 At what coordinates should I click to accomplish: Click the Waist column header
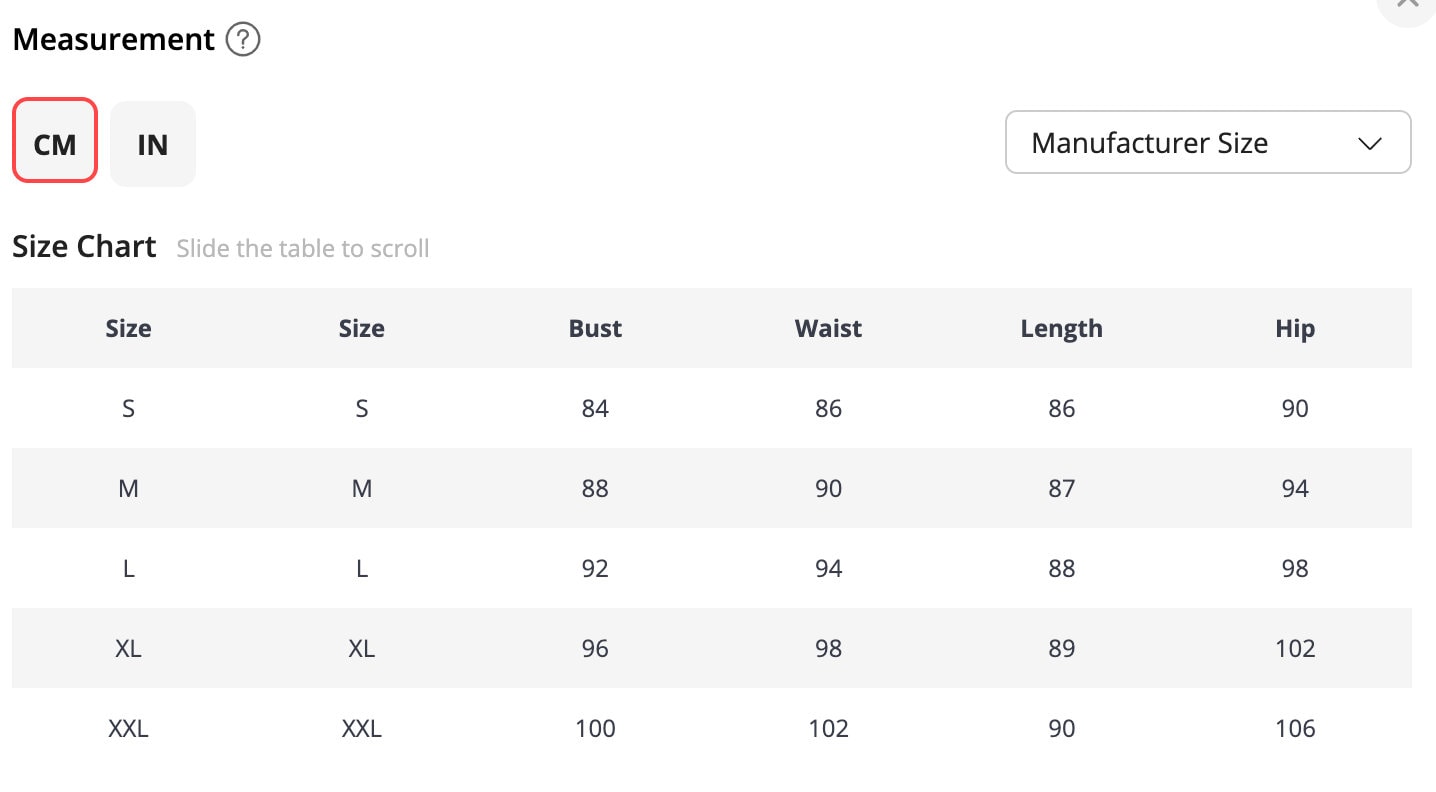point(828,328)
